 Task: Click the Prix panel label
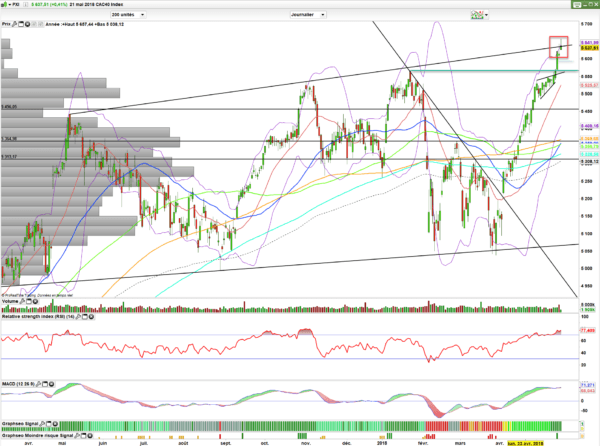click(x=6, y=24)
